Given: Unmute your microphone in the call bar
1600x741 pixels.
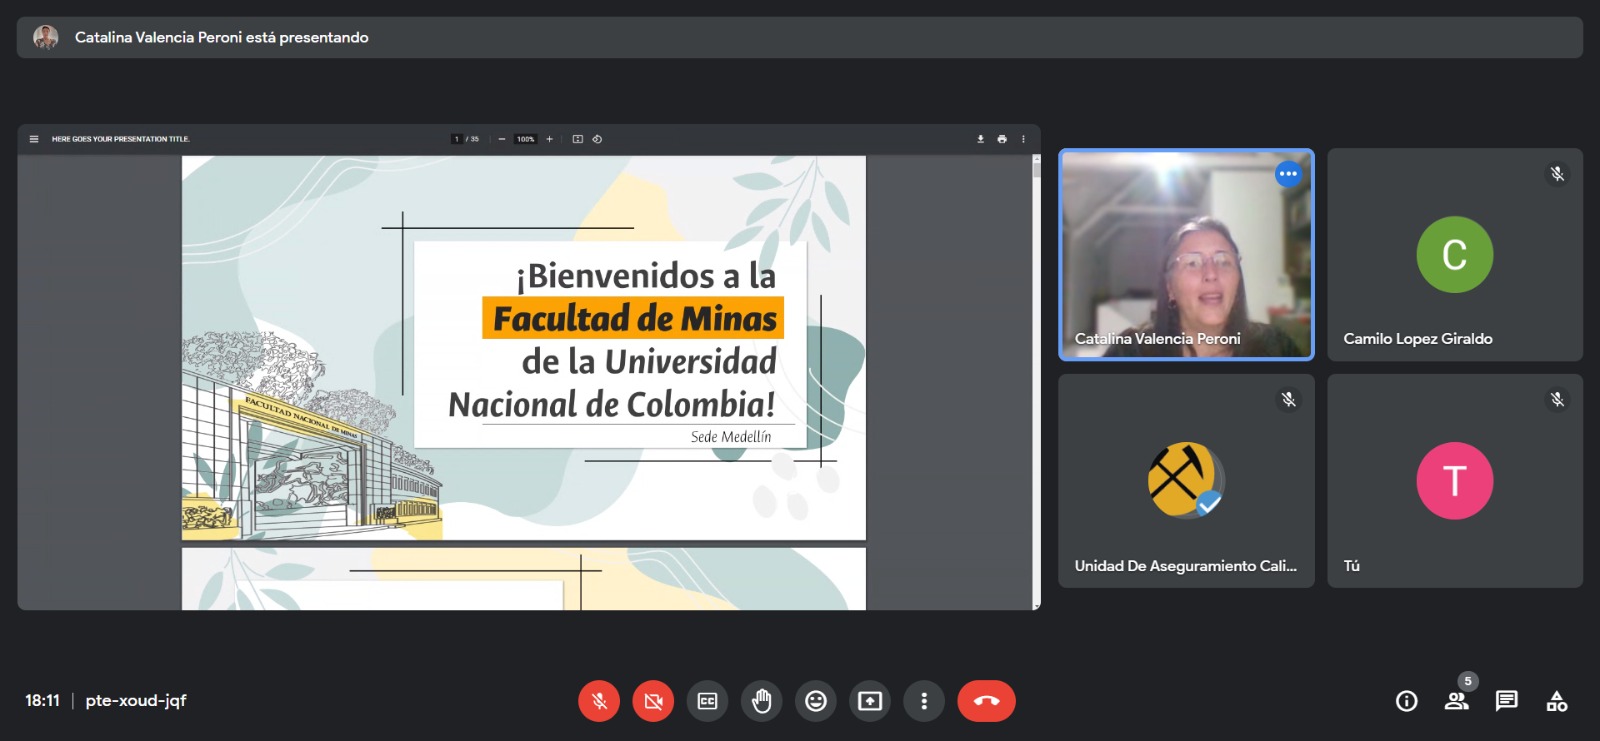Looking at the screenshot, I should (599, 701).
